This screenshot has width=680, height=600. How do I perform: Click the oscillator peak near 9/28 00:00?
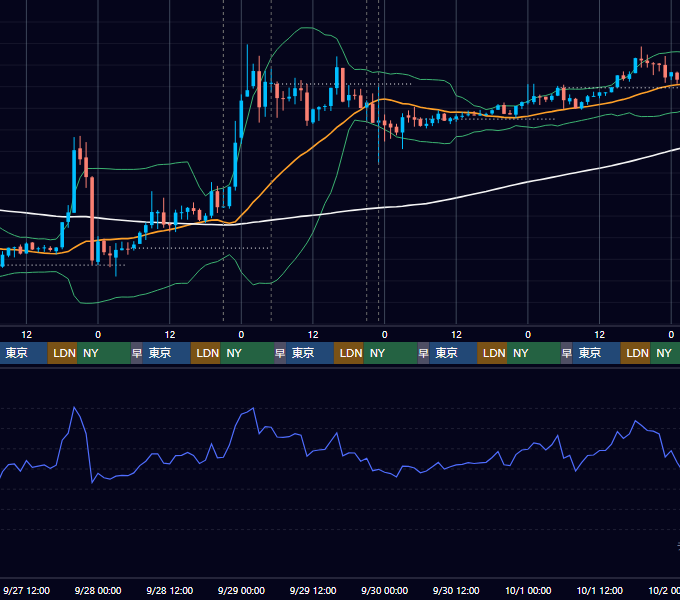[x=74, y=407]
